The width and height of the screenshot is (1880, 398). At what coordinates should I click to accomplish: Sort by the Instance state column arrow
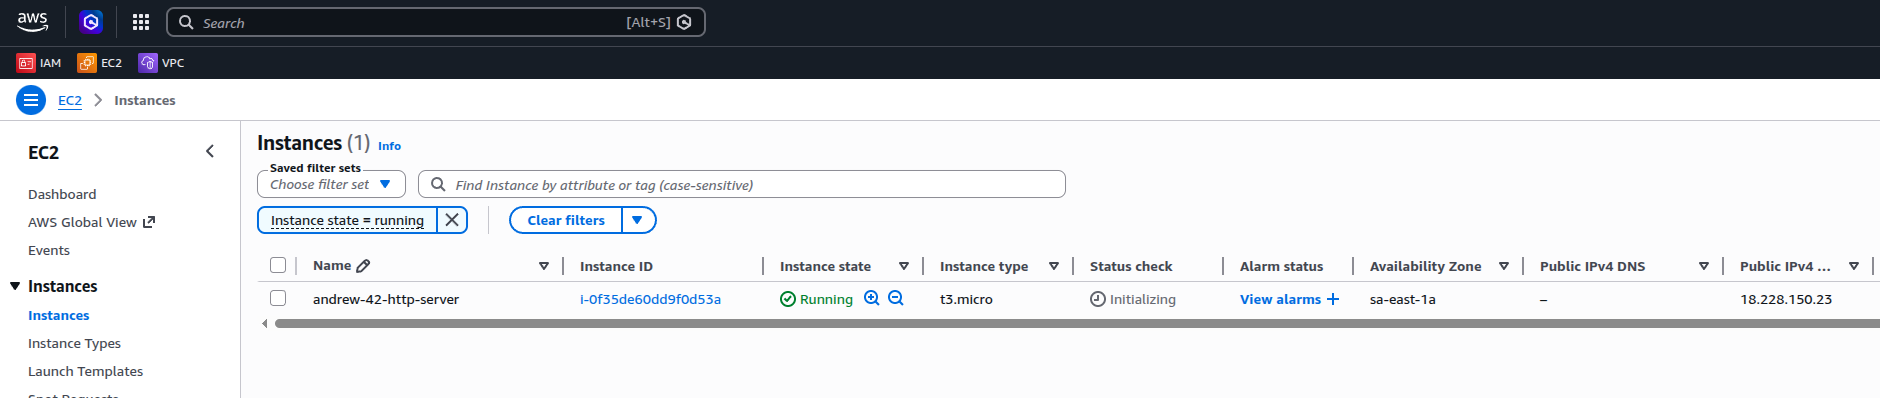[x=904, y=266]
